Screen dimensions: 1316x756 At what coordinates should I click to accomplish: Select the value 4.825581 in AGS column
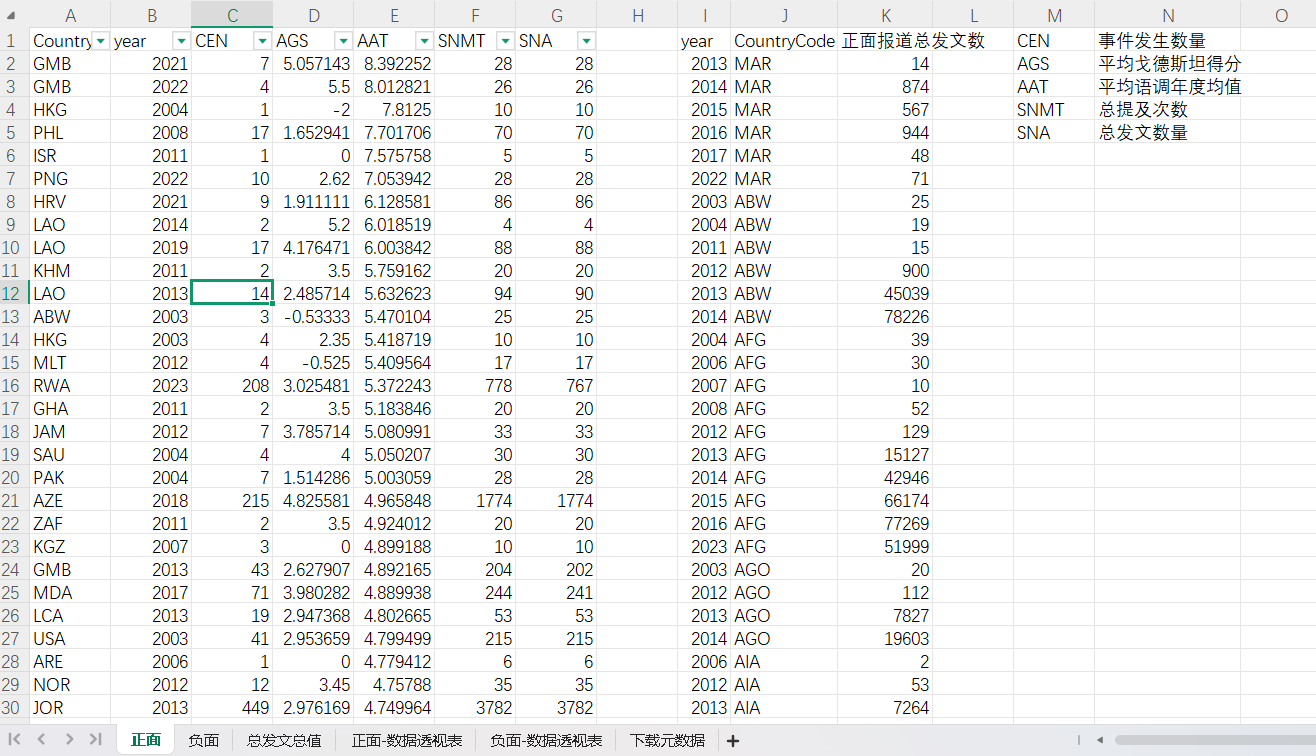(x=313, y=501)
